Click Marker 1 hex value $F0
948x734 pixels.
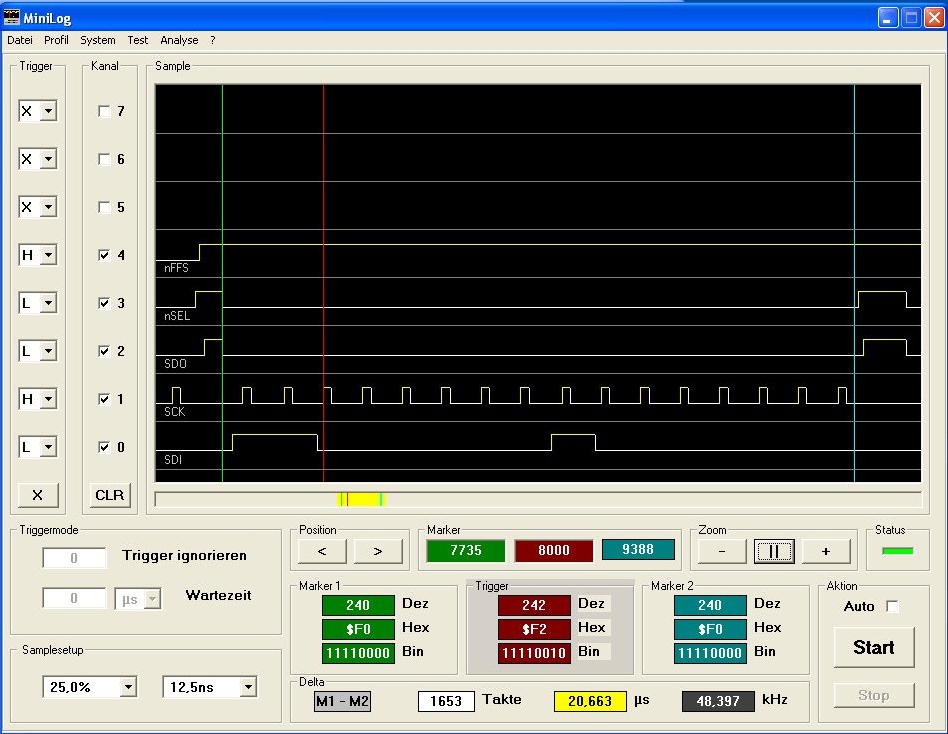point(358,629)
